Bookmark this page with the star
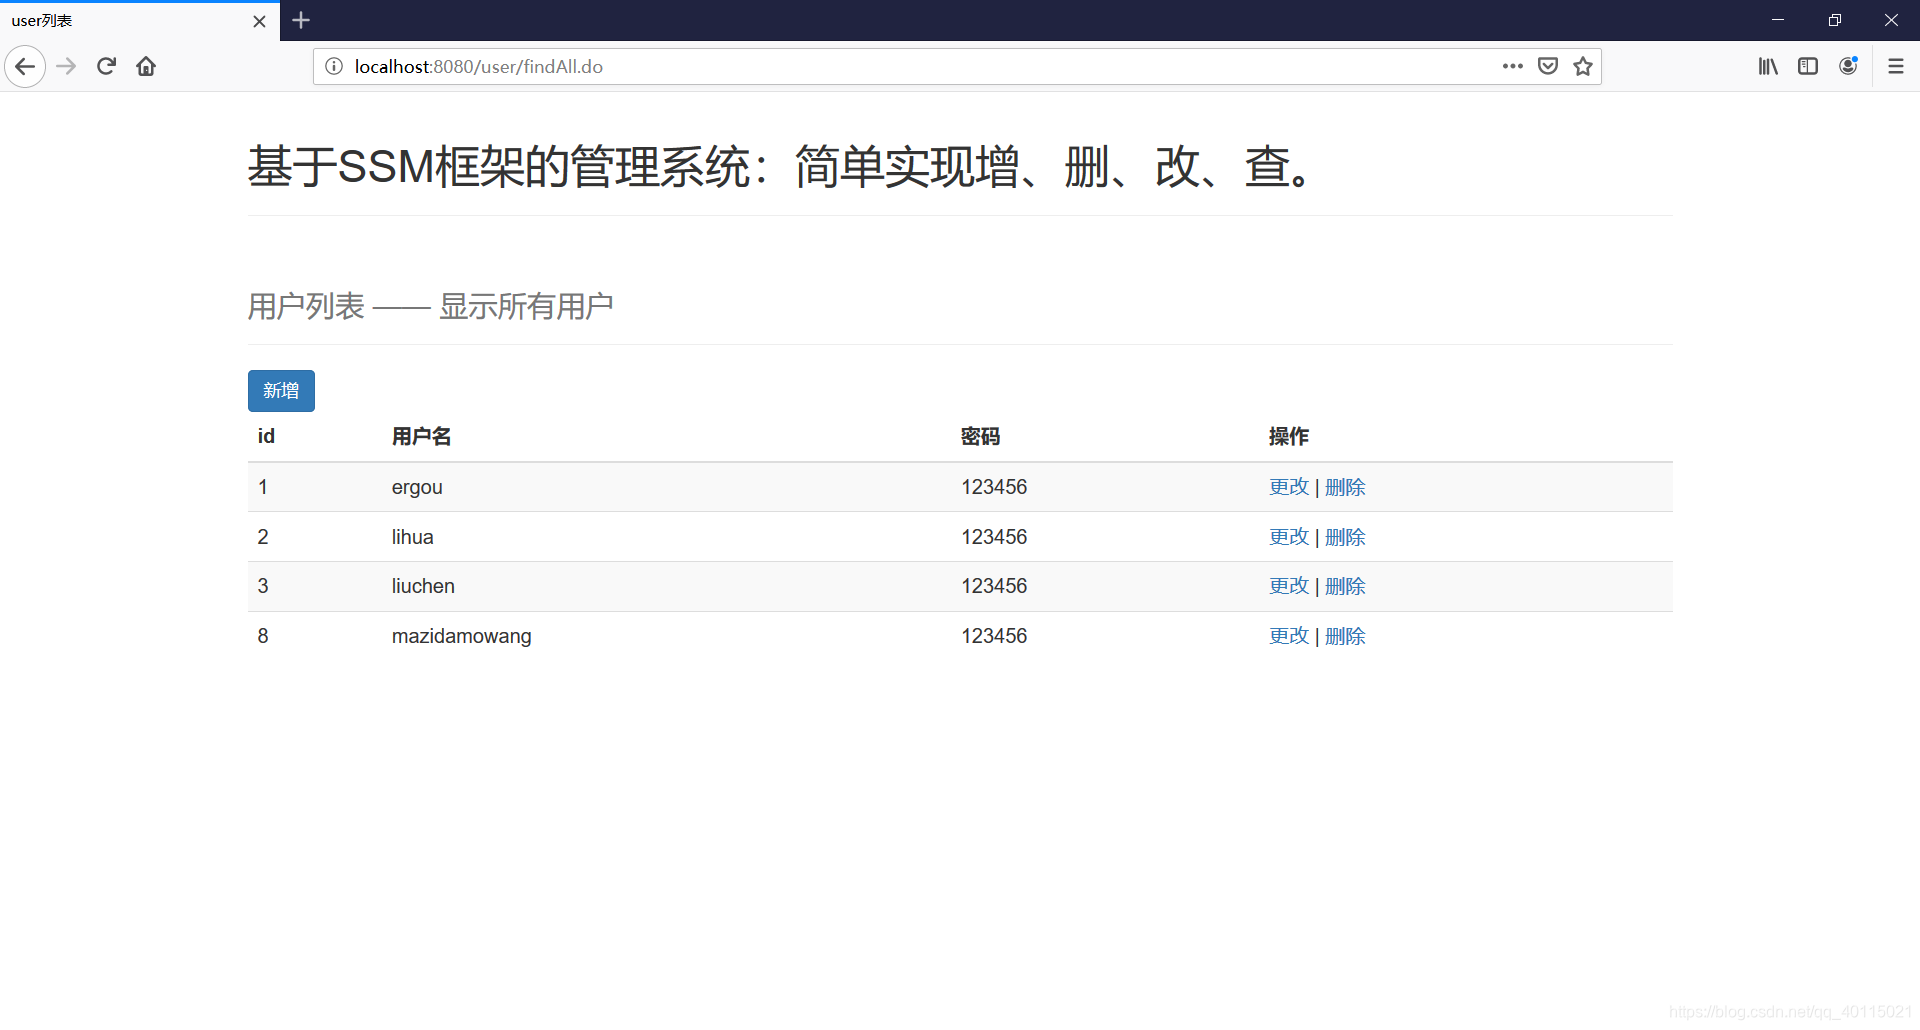1920x1030 pixels. (1583, 67)
